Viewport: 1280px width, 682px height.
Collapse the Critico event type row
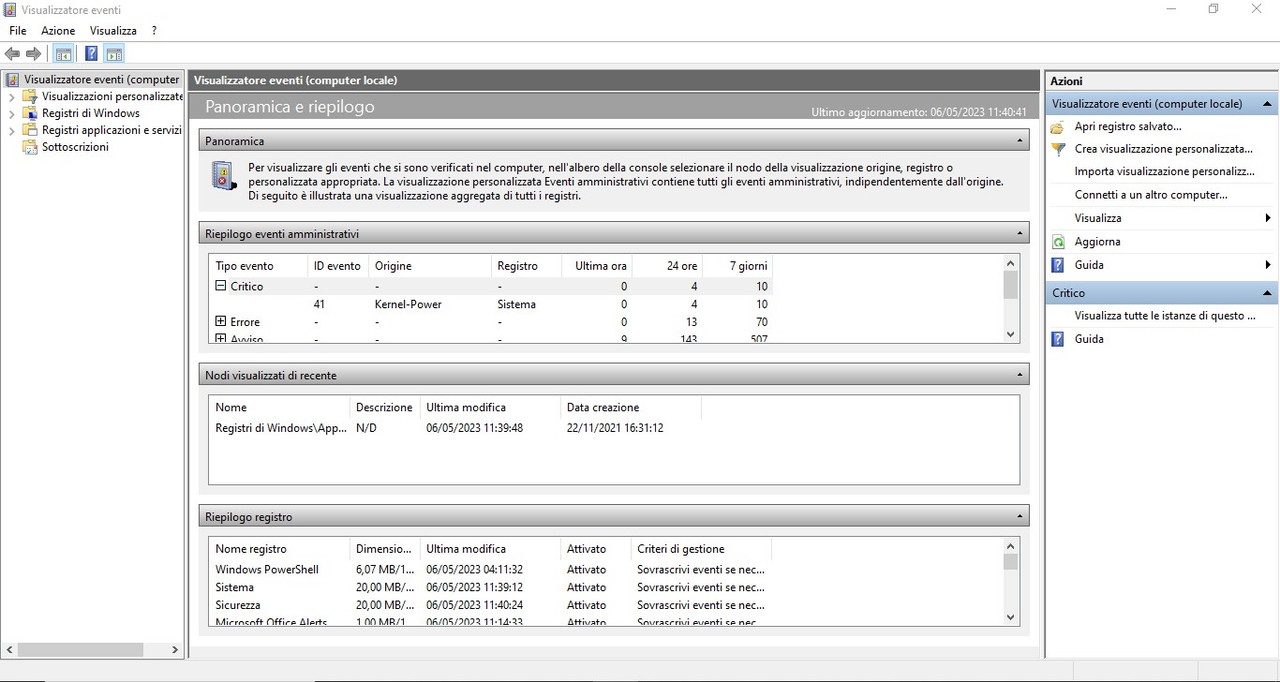[221, 286]
